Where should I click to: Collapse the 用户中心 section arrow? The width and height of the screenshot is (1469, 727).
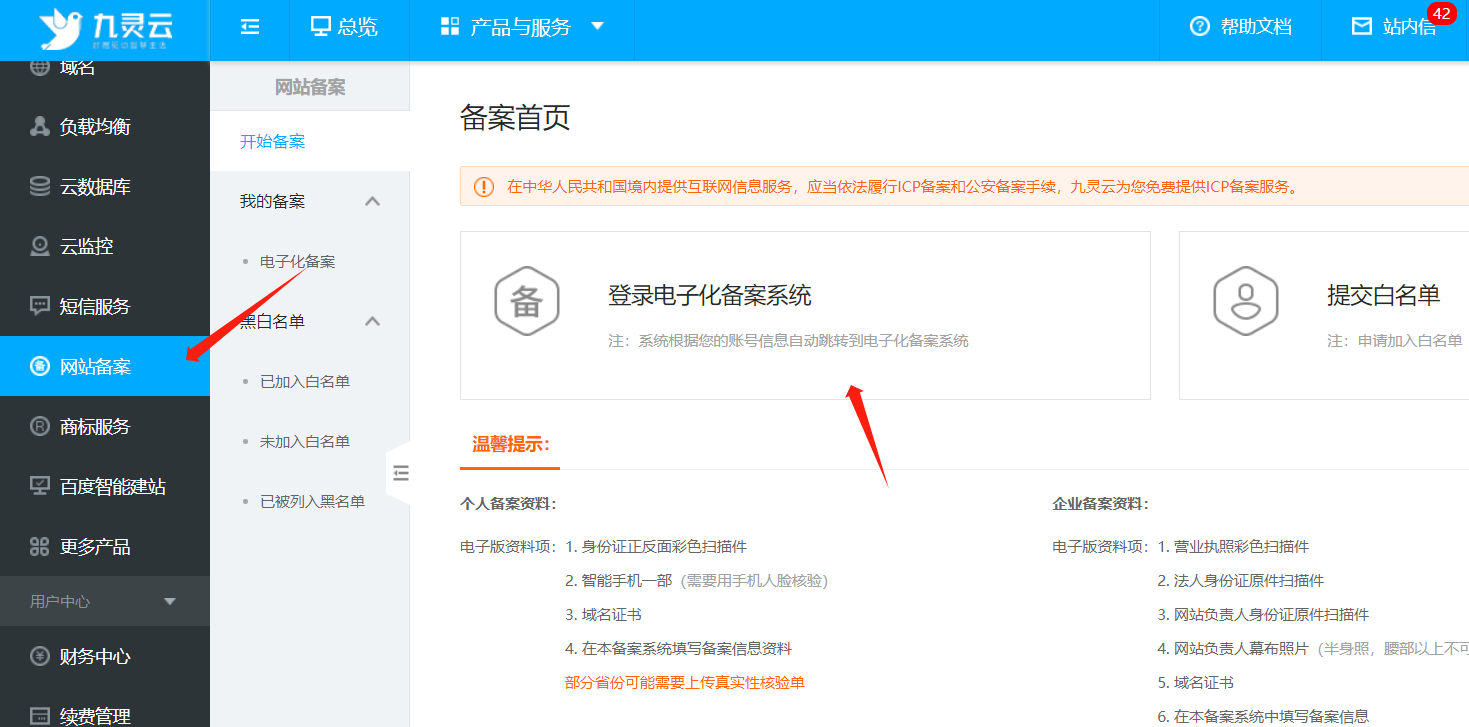coord(170,601)
